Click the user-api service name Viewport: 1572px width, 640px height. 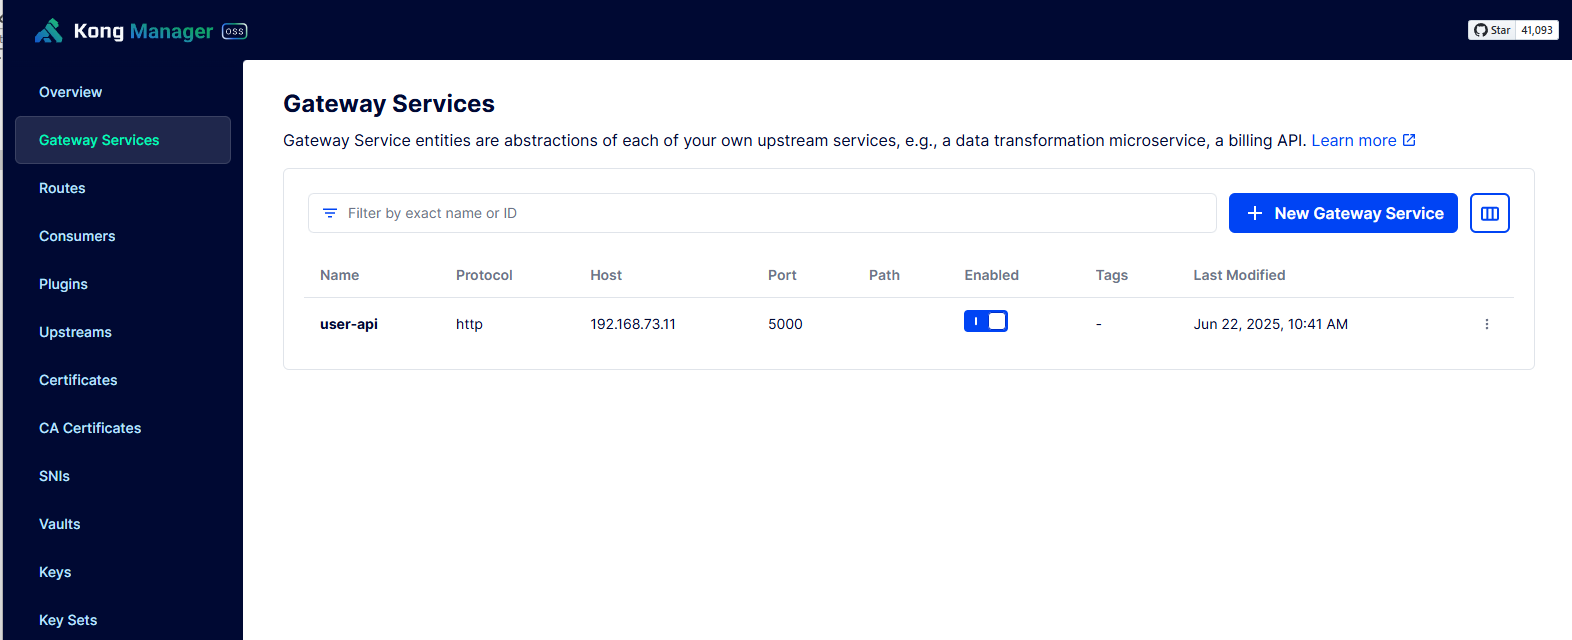[x=349, y=324]
